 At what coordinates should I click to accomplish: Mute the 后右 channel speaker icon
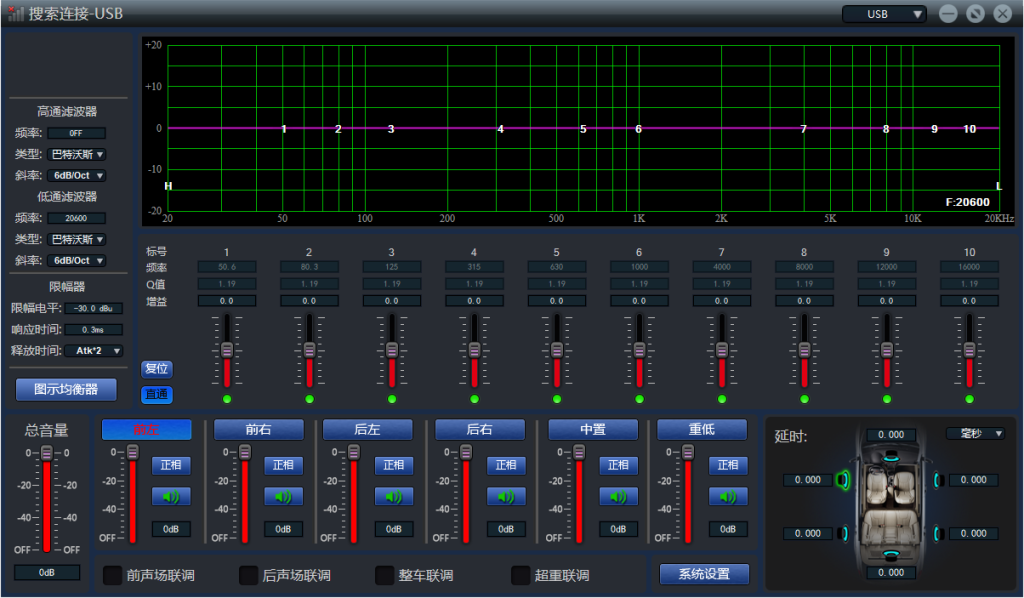point(506,497)
